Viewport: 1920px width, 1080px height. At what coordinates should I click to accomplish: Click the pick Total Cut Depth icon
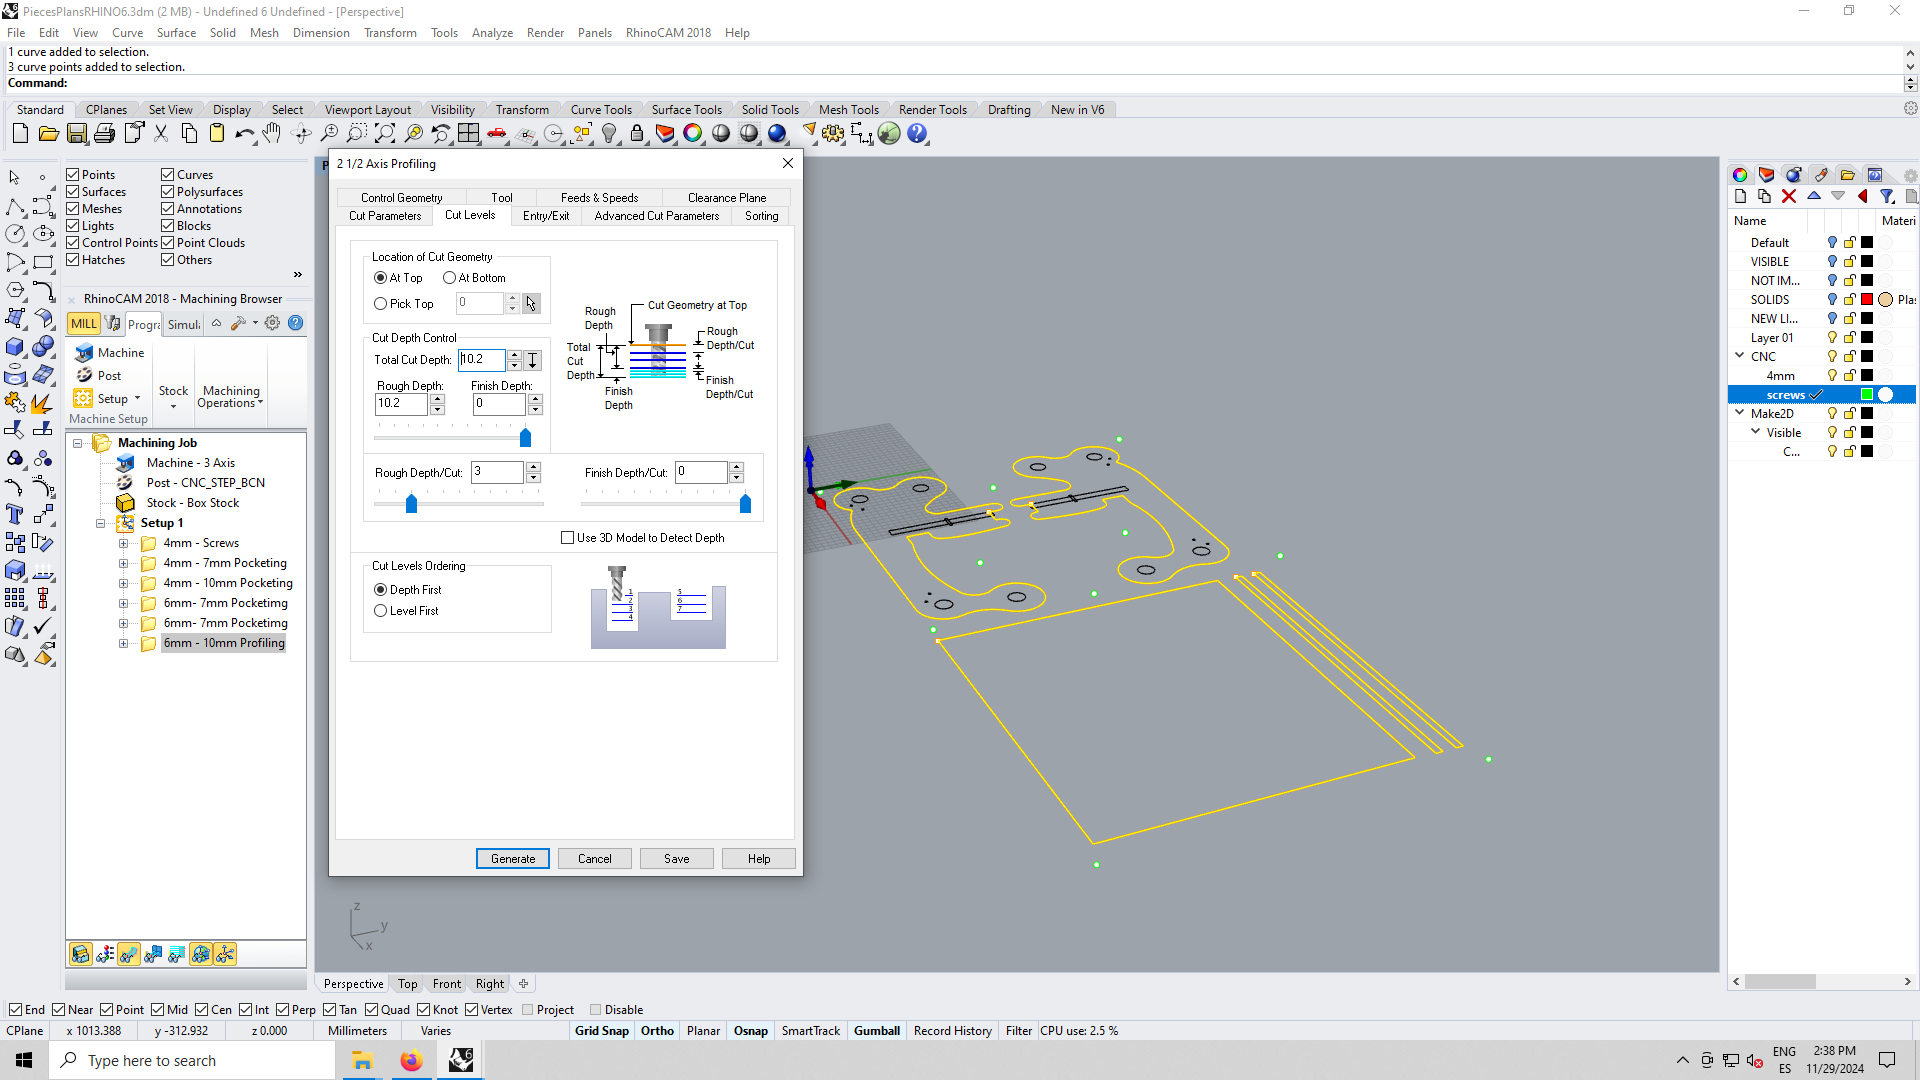tap(533, 360)
